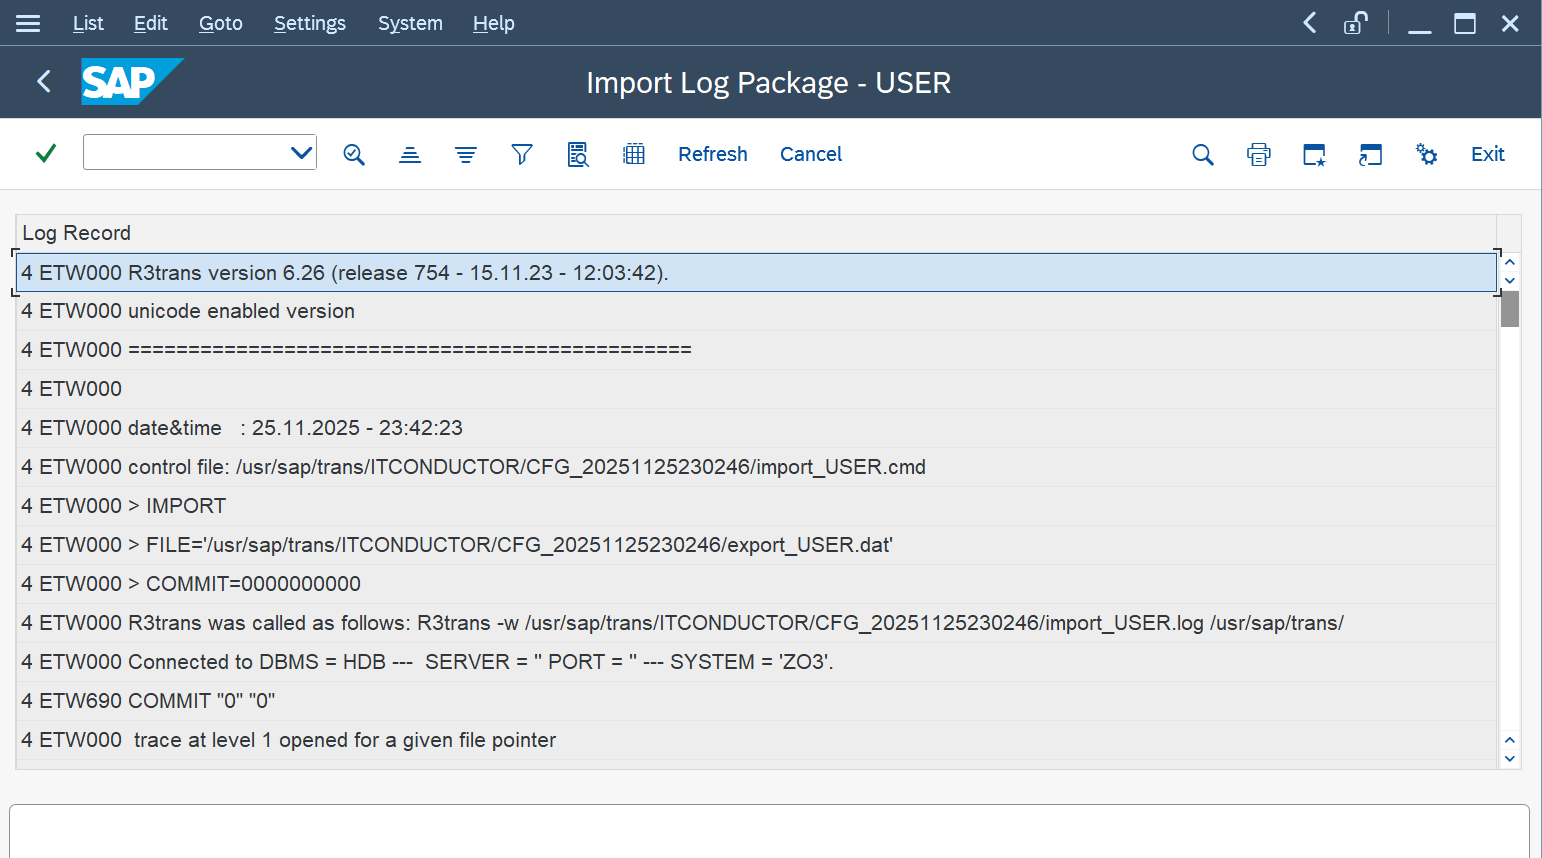The width and height of the screenshot is (1542, 858).
Task: Open the Goto menu
Action: [220, 23]
